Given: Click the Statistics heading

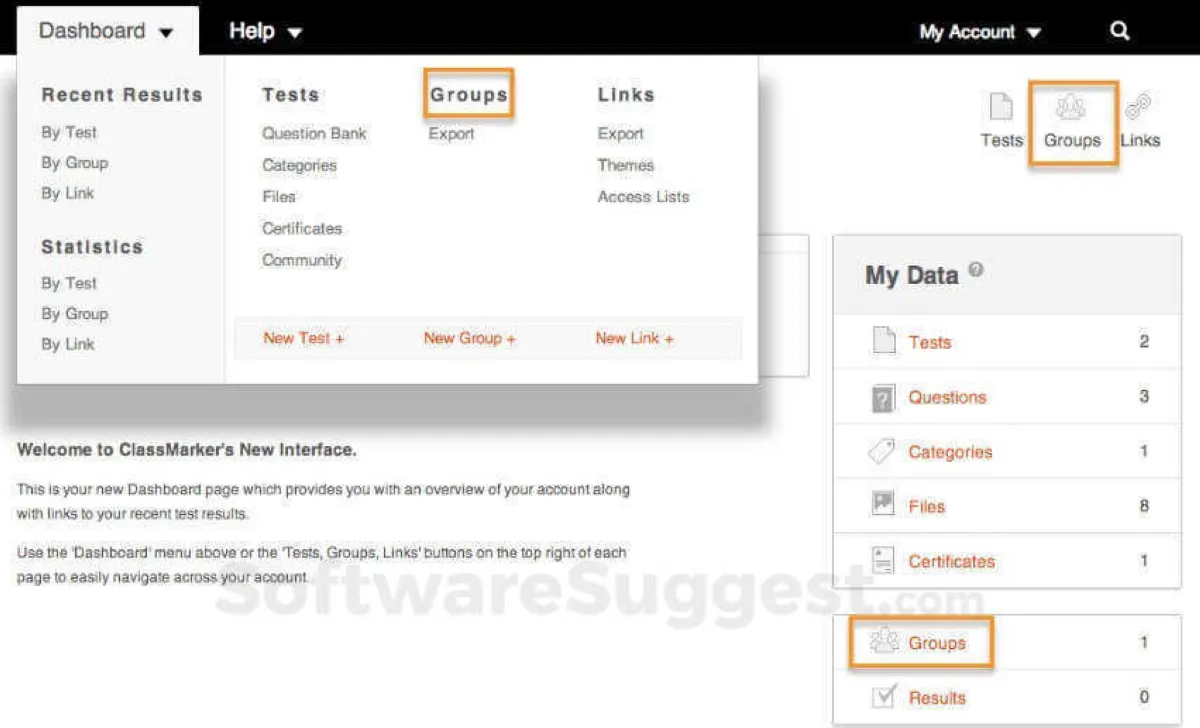Looking at the screenshot, I should click(92, 247).
